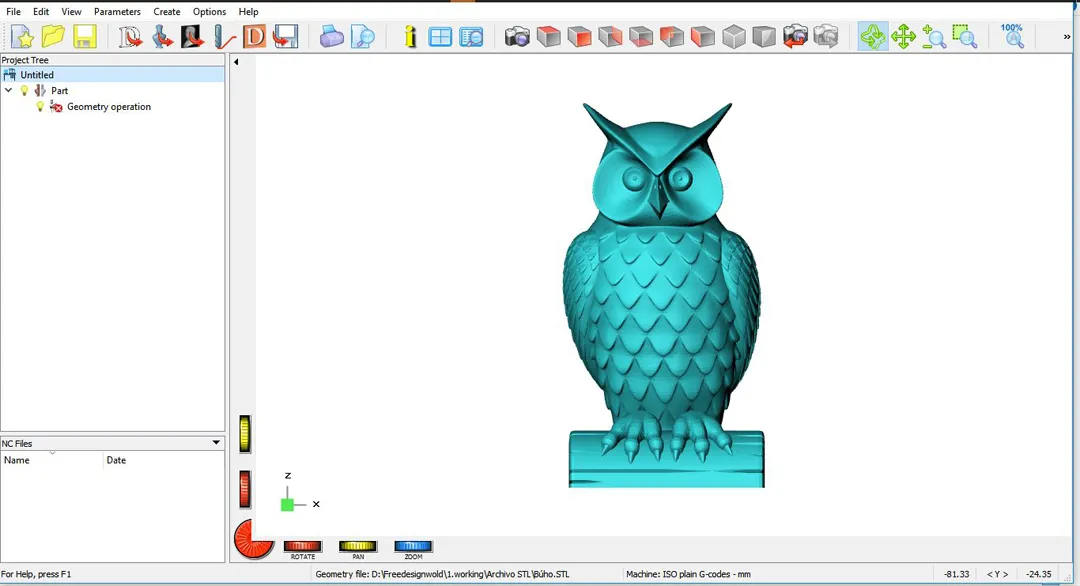
Task: Click the '< Y >' status indicator
Action: coord(997,574)
